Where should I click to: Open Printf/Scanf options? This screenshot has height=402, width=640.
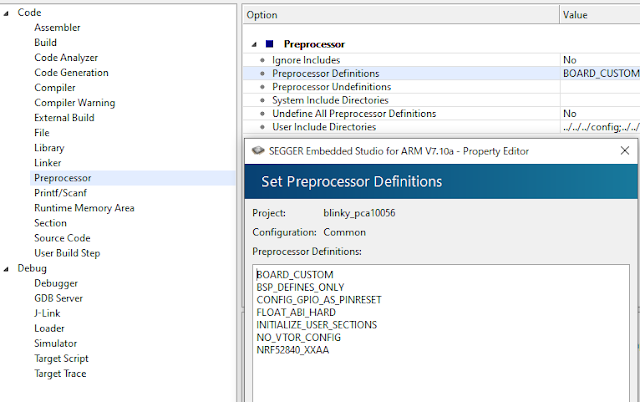tap(60, 193)
